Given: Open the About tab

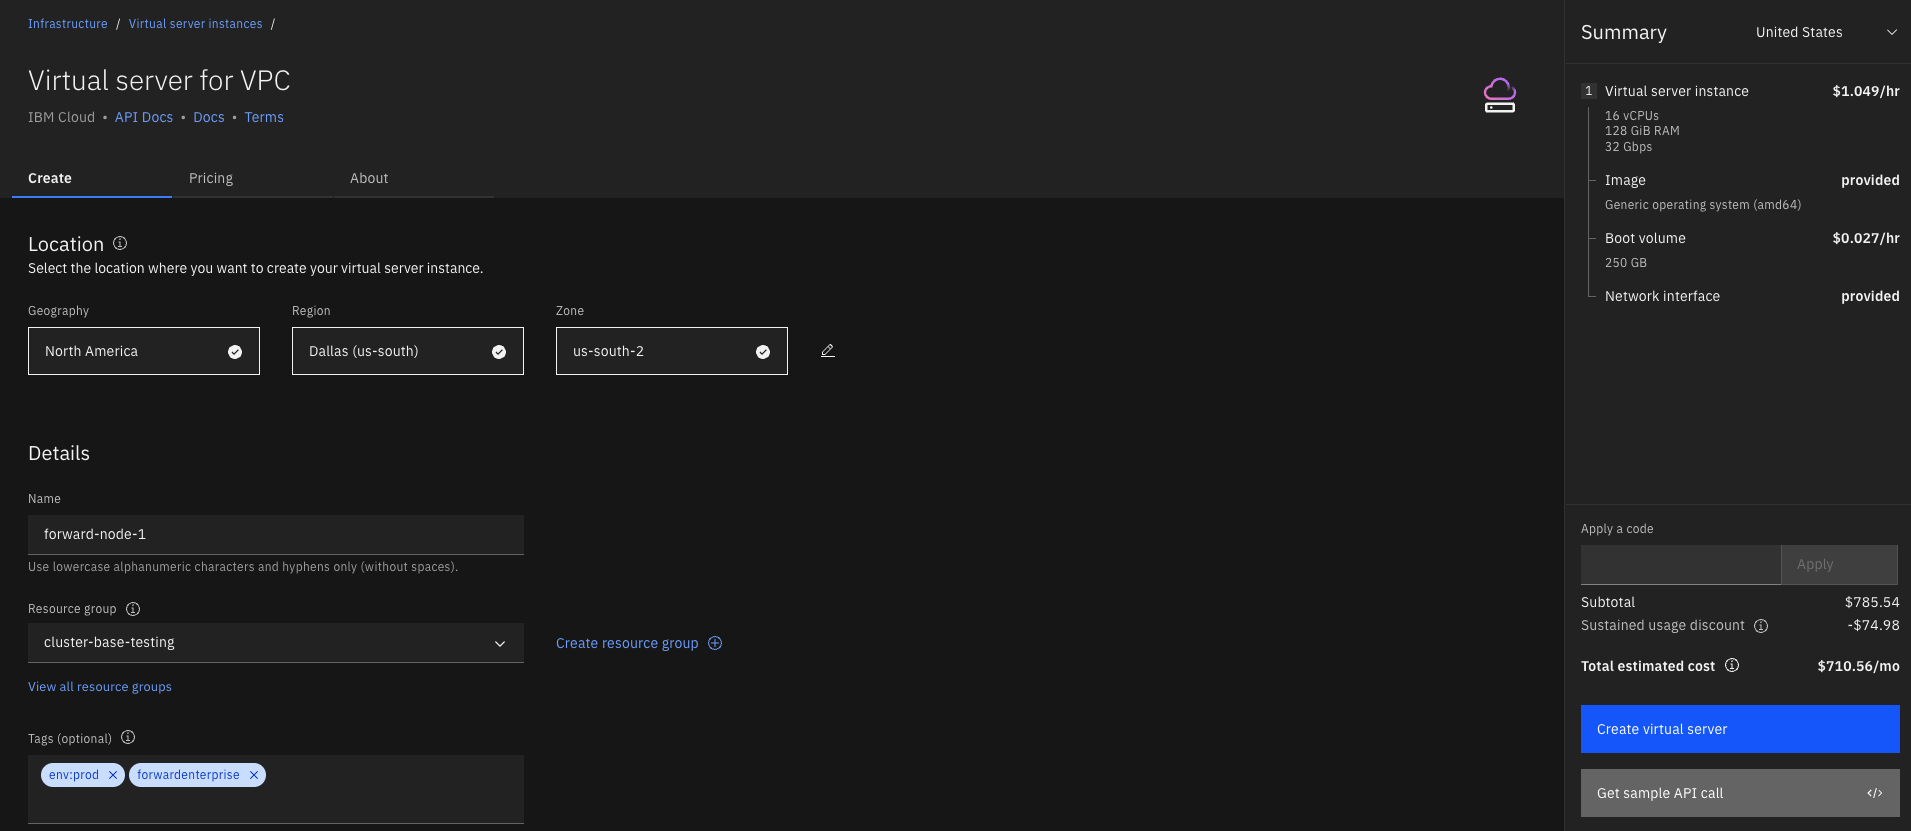Looking at the screenshot, I should point(369,178).
